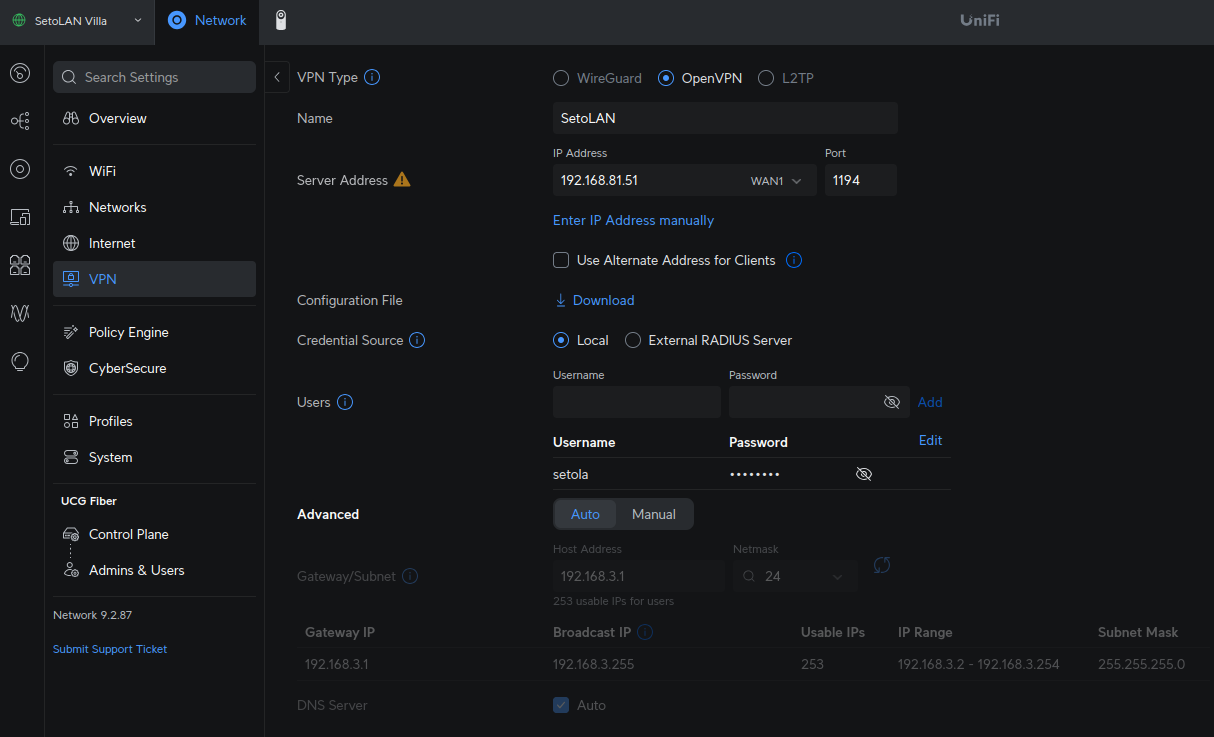Click the UniFi logo in header
This screenshot has width=1214, height=737.
[979, 20]
